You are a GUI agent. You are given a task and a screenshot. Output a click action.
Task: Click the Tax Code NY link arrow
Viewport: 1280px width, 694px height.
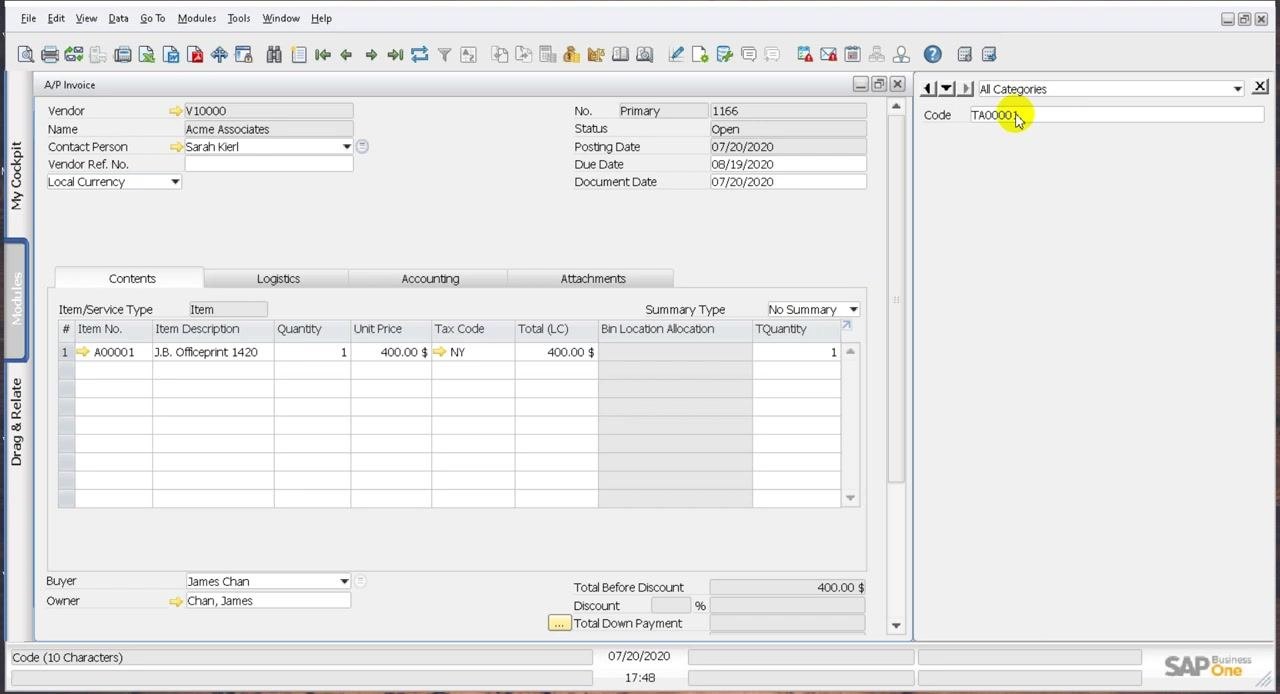pos(439,352)
